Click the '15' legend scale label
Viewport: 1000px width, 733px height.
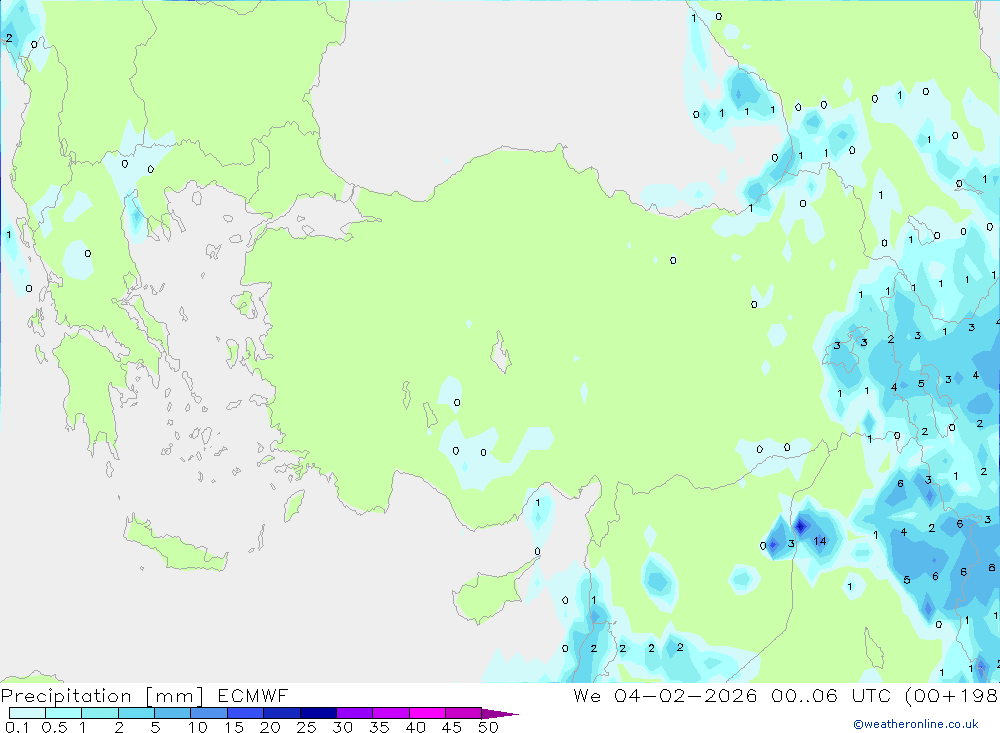point(234,727)
